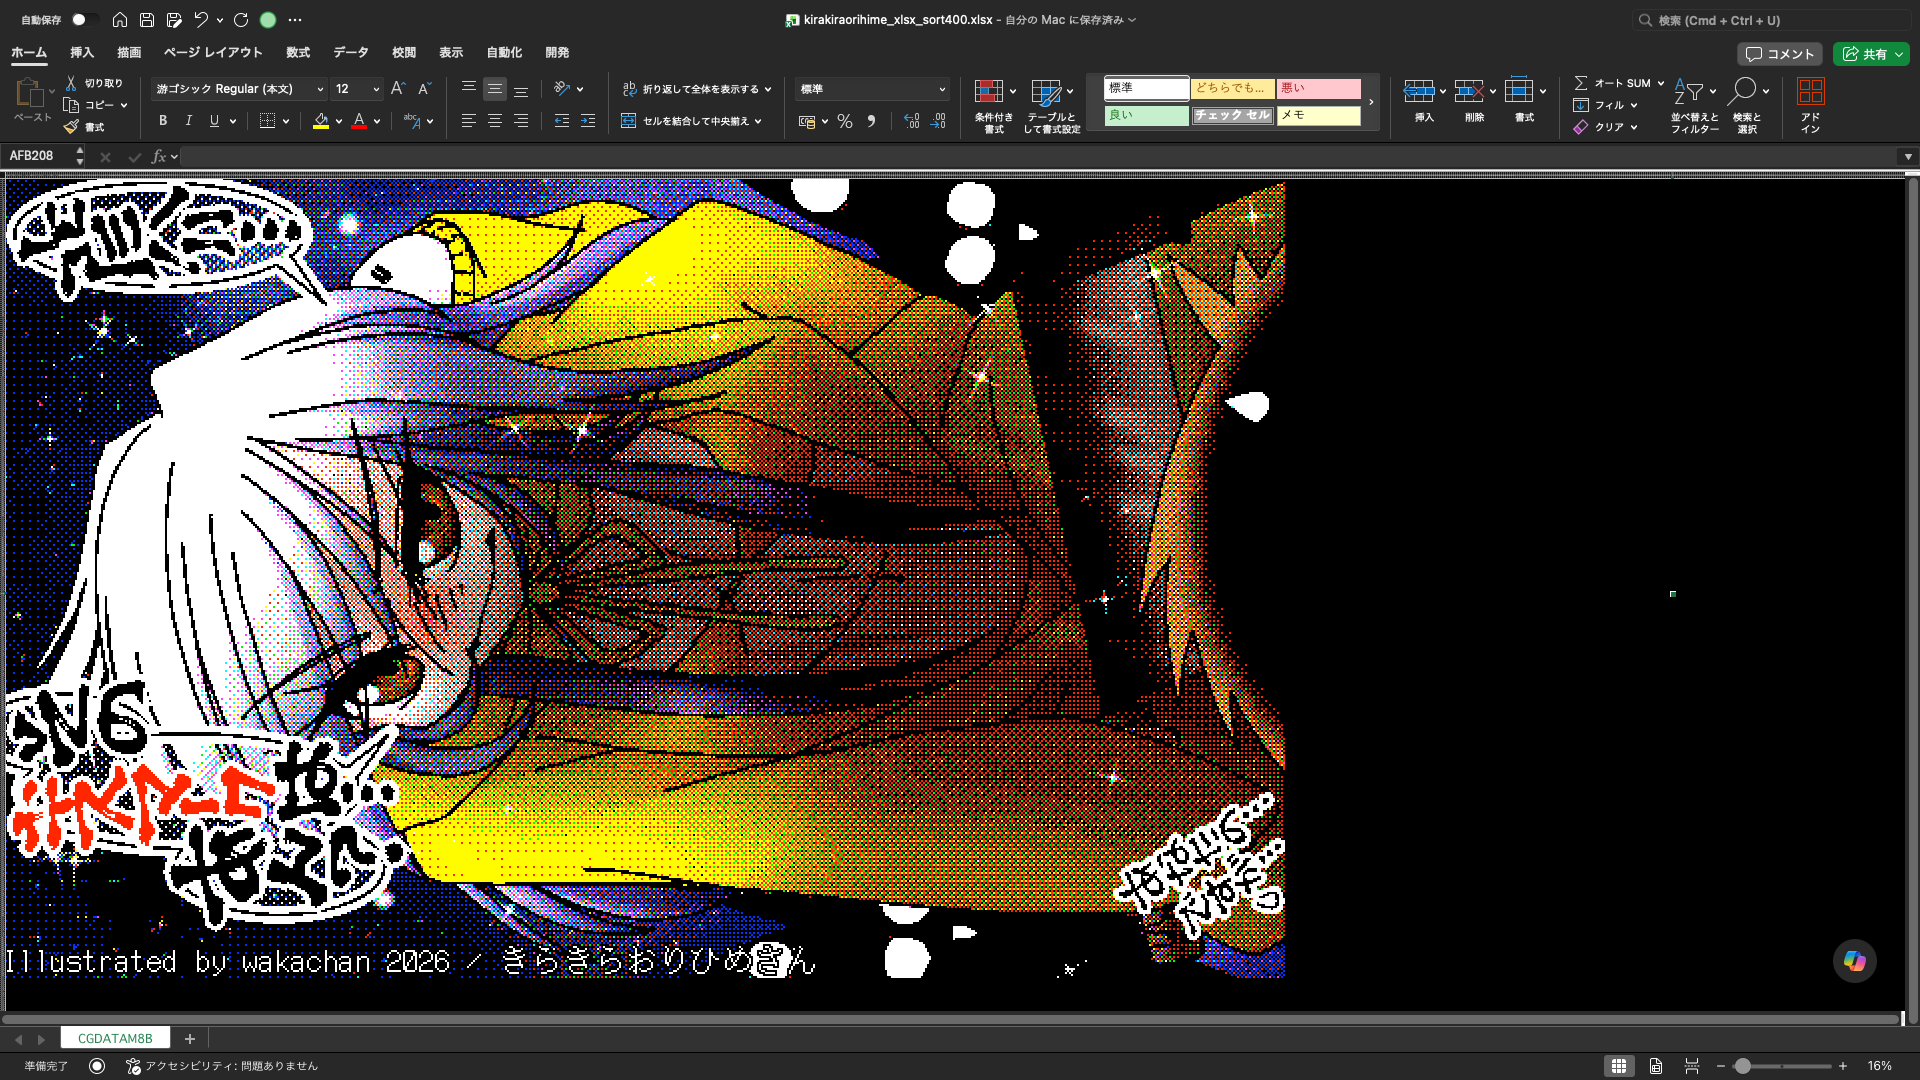The height and width of the screenshot is (1080, 1920).
Task: Open the Data ribbon tab
Action: pyautogui.click(x=351, y=53)
